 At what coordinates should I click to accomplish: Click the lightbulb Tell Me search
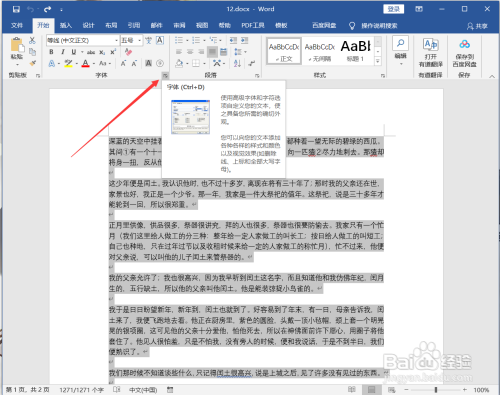(352, 26)
